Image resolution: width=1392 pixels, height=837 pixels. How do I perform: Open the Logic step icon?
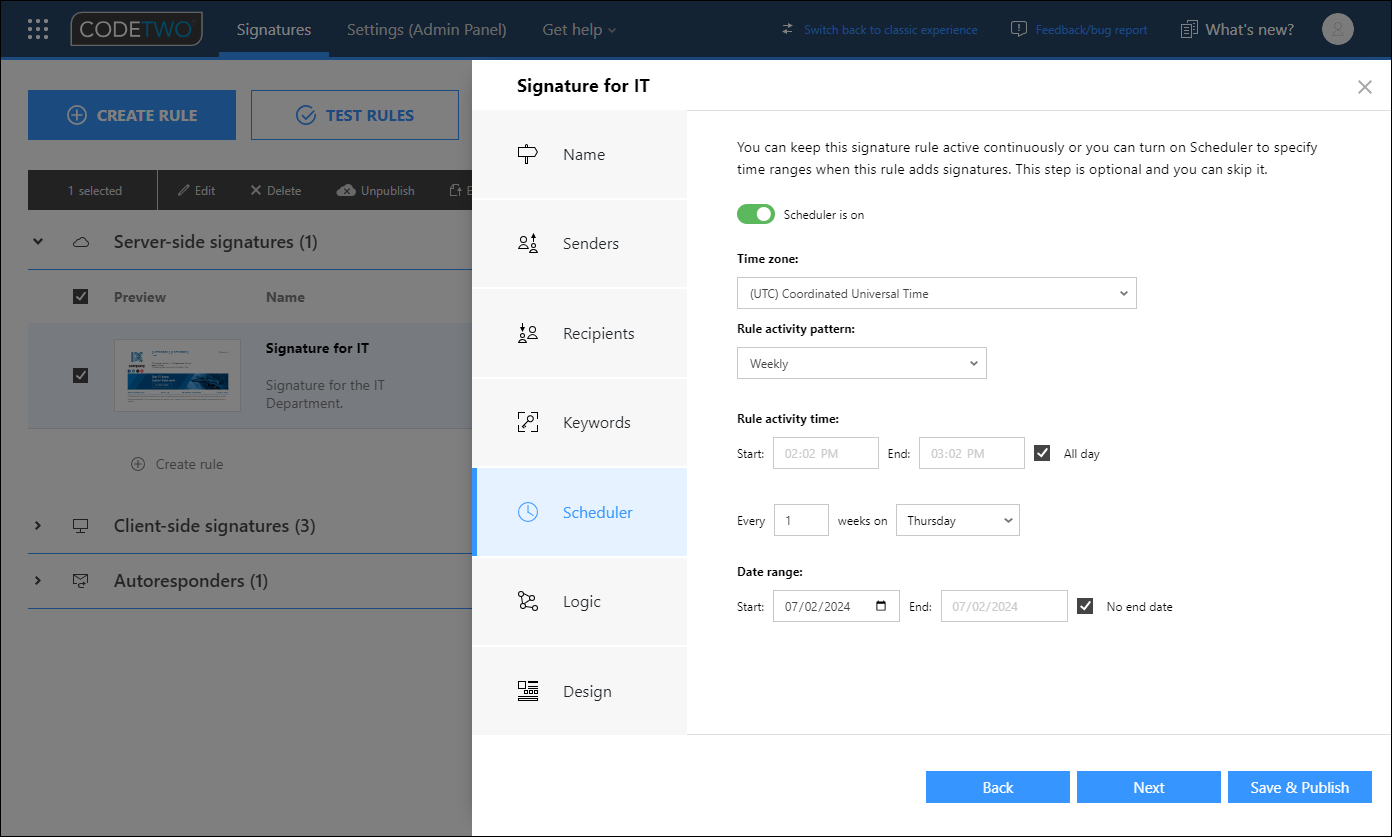[x=527, y=601]
